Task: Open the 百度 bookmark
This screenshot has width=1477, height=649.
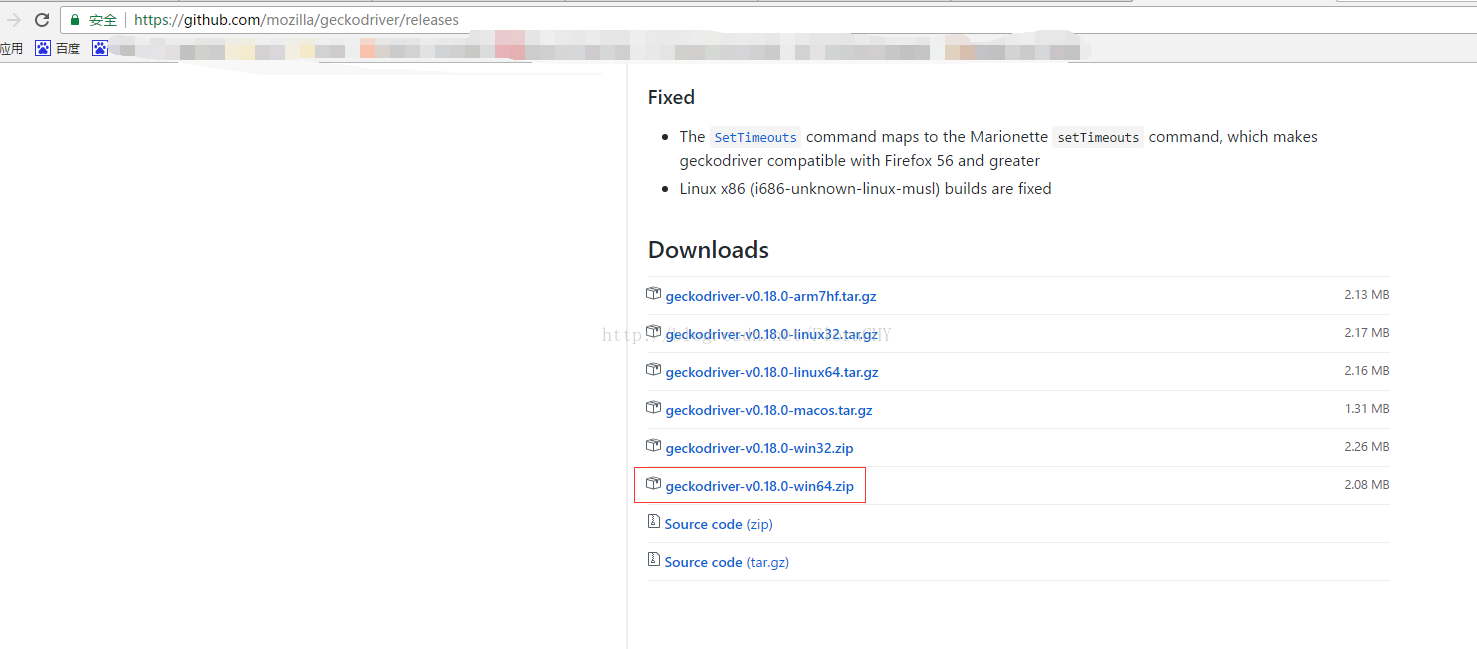Action: click(x=58, y=48)
